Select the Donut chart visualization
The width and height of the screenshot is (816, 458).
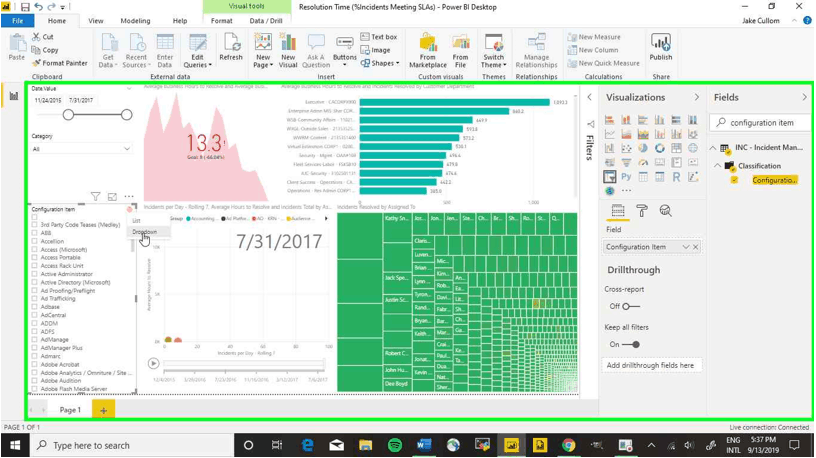pyautogui.click(x=659, y=148)
